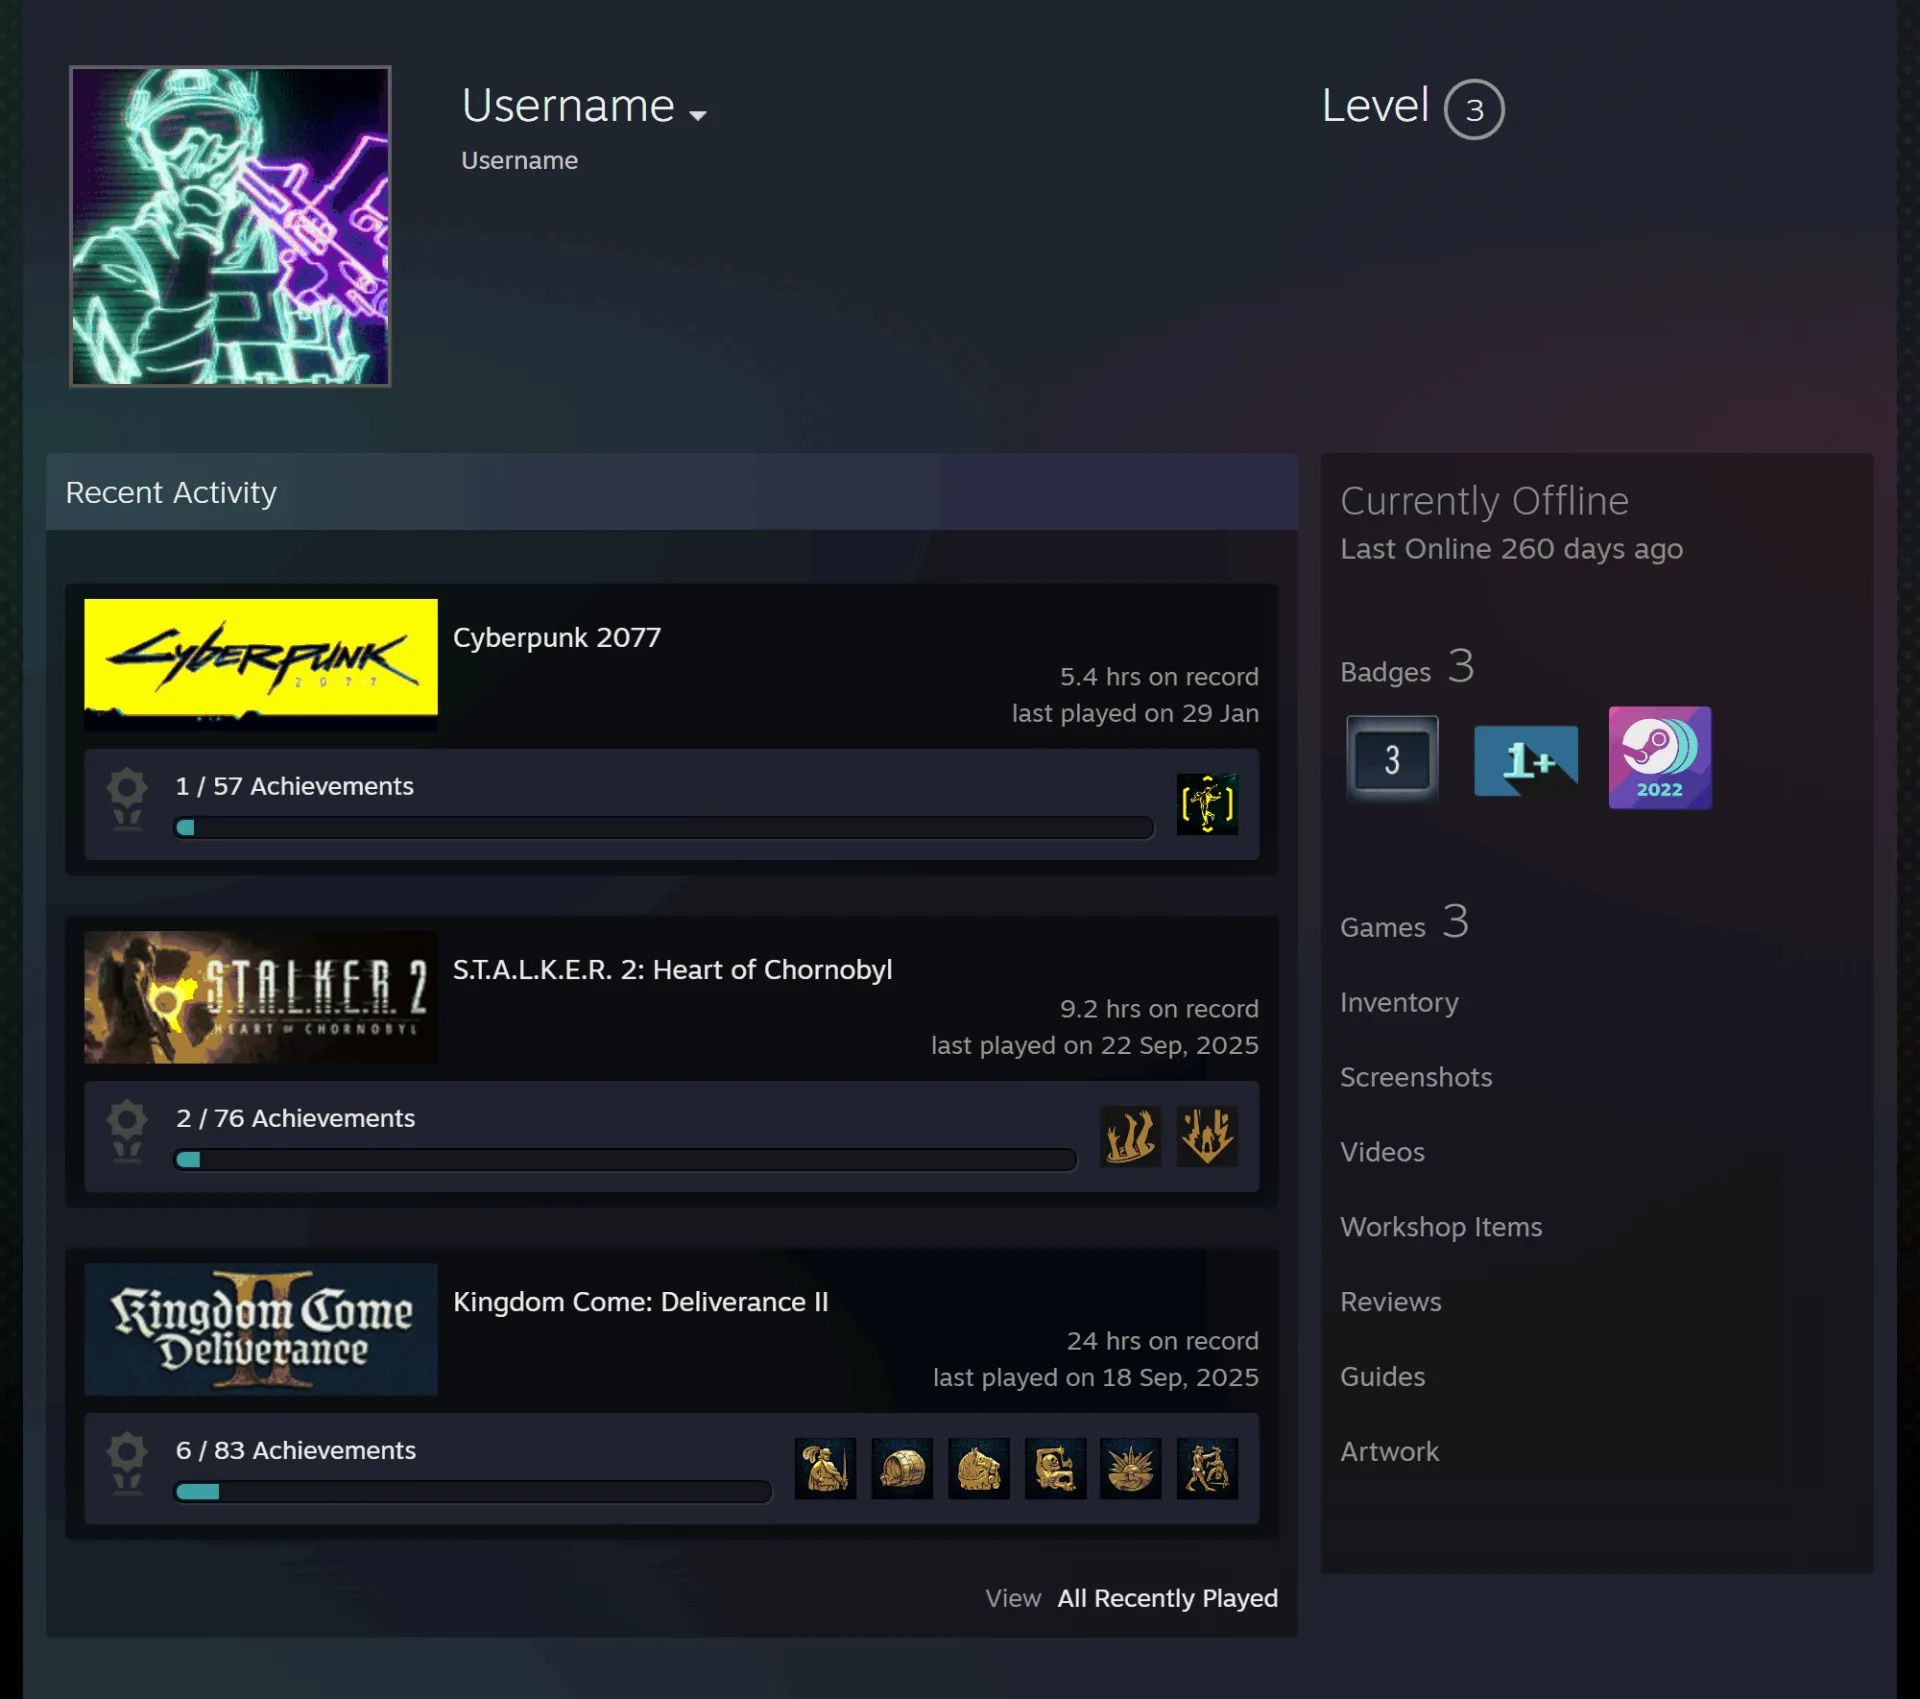Image resolution: width=1920 pixels, height=1699 pixels.
Task: Click achievements trophy icon in Cyberpunk 2077 row
Action: click(x=127, y=798)
